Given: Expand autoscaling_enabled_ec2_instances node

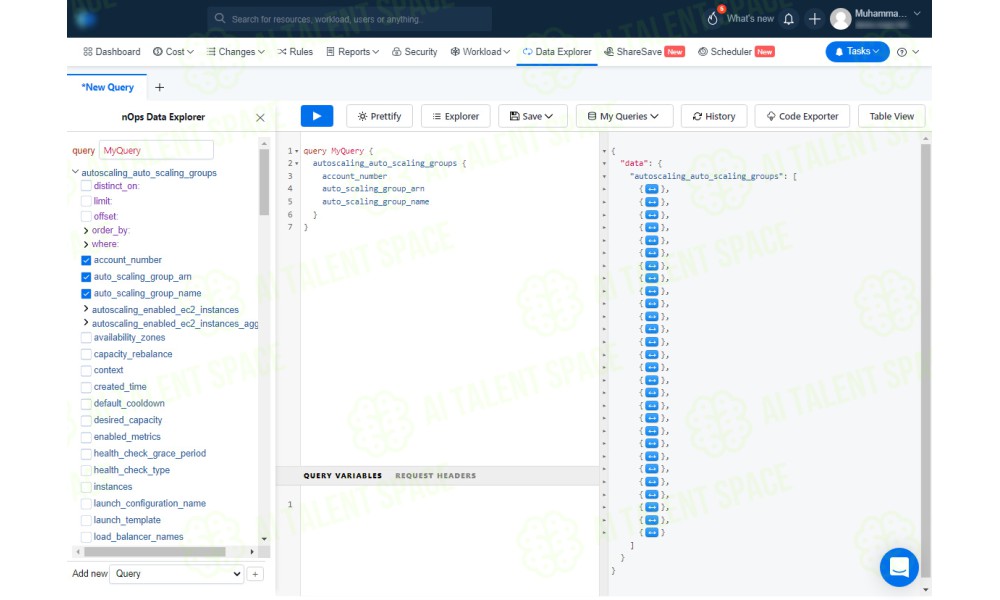Looking at the screenshot, I should click(x=86, y=309).
